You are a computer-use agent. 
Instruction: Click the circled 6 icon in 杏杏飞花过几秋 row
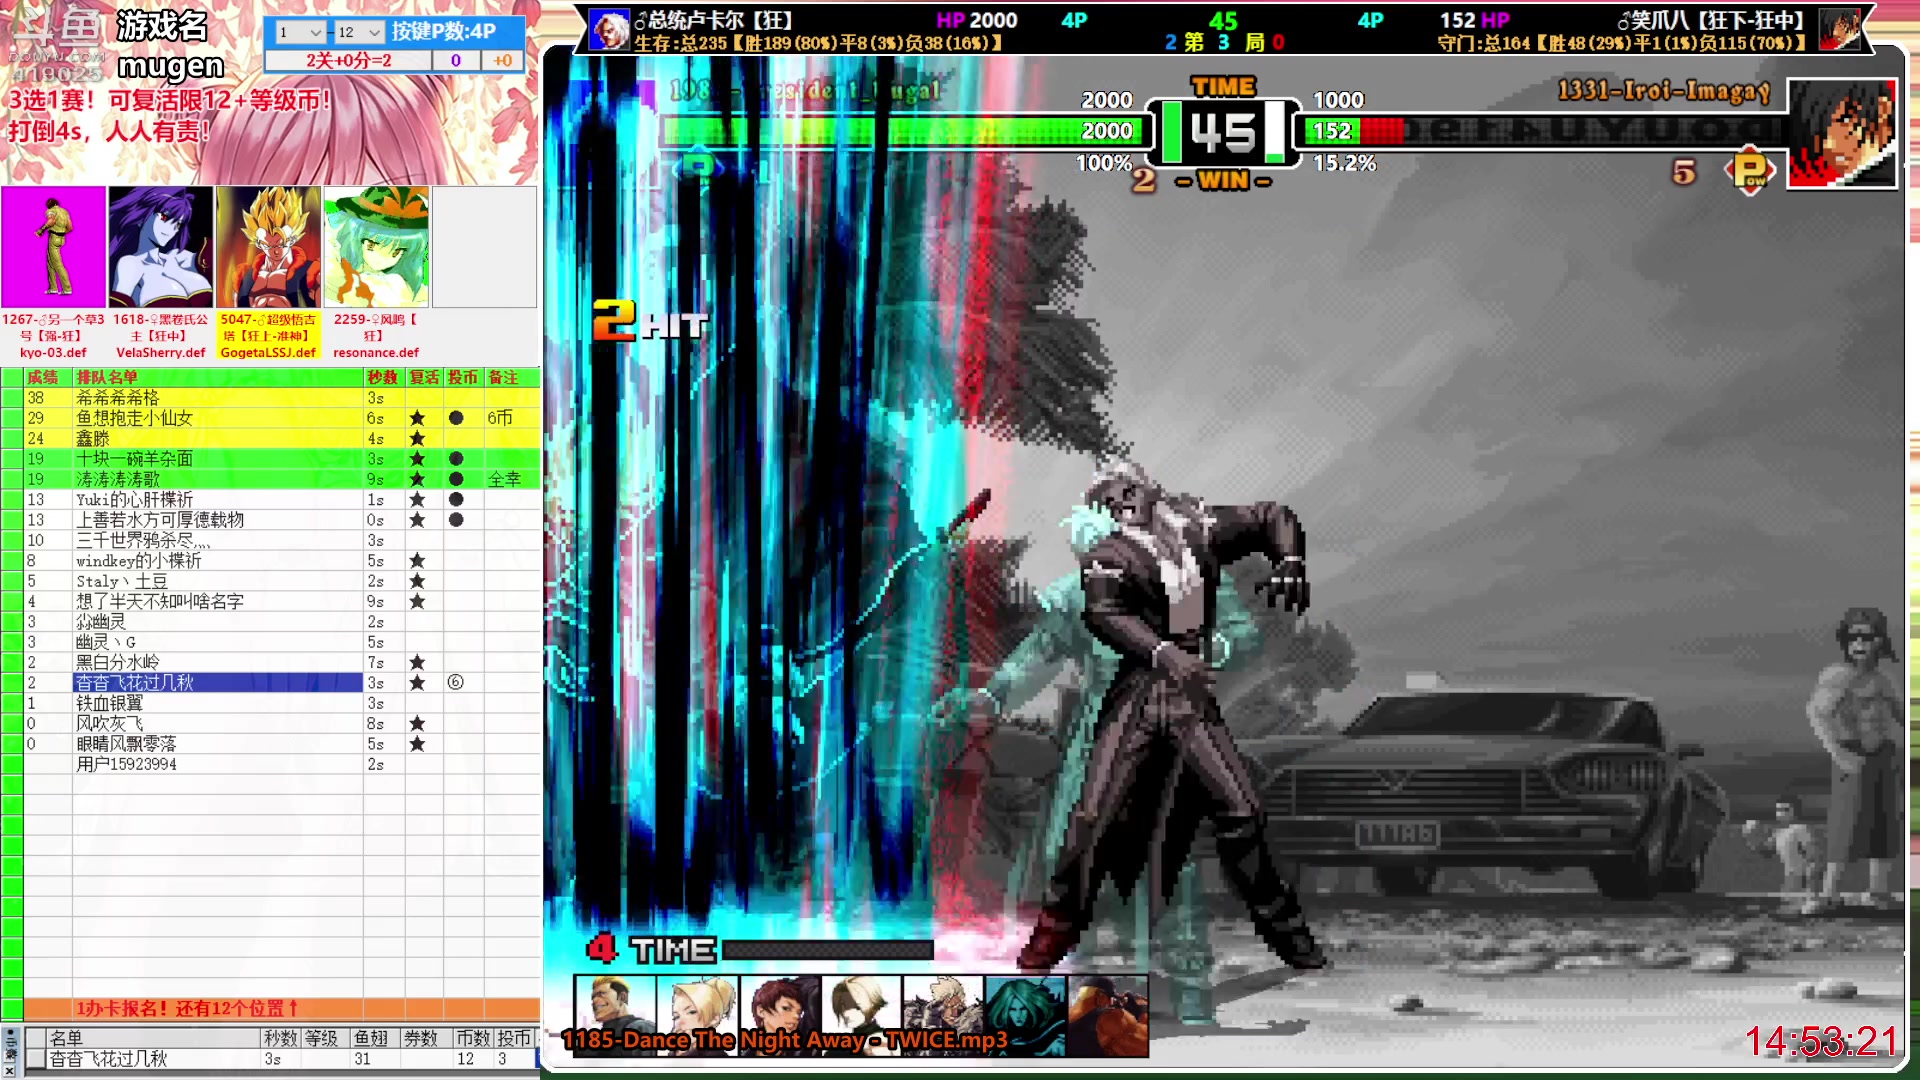(456, 682)
